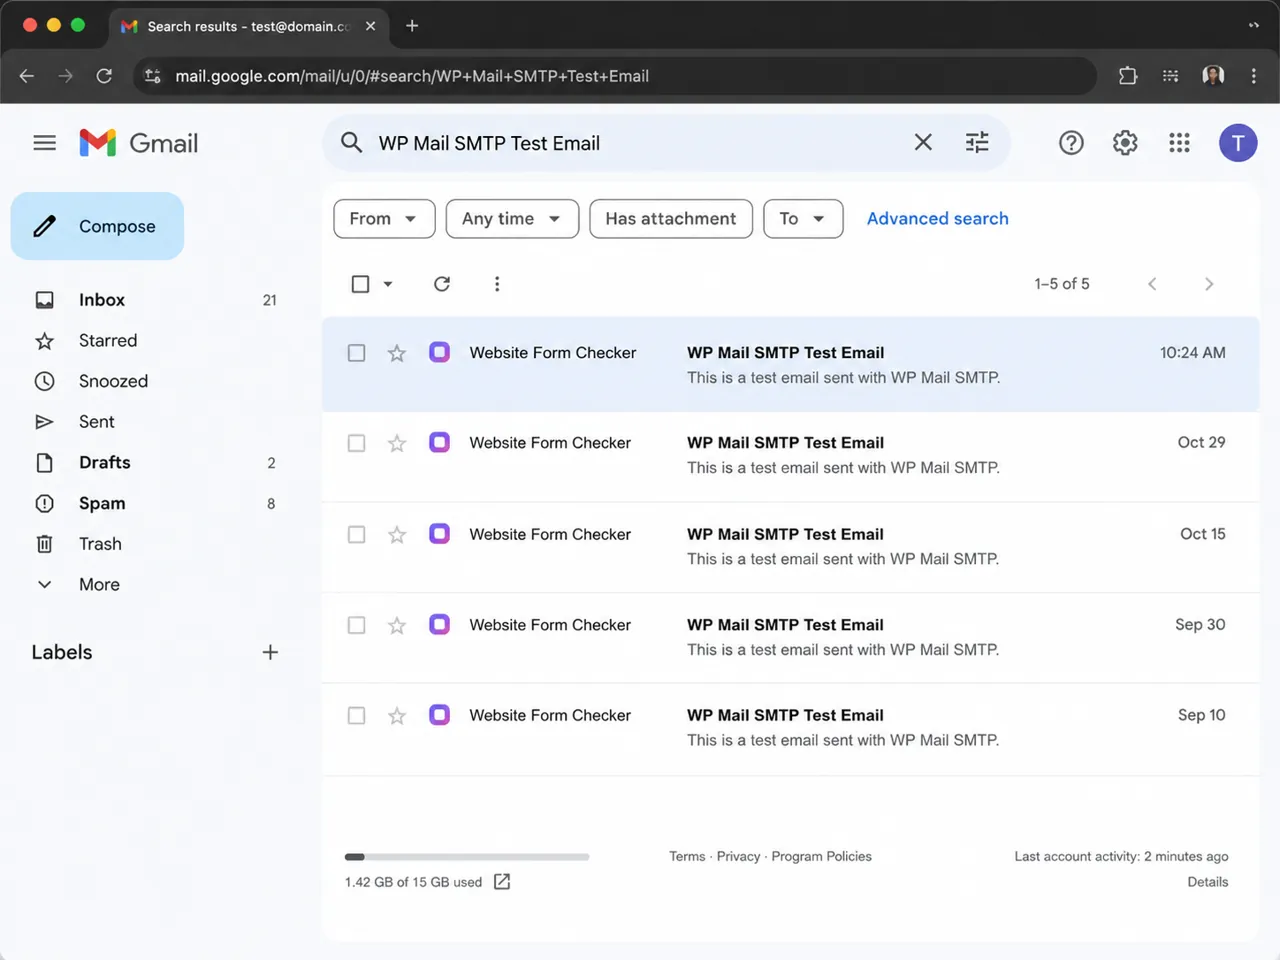1280x960 pixels.
Task: Select the Sep 10 email checkbox
Action: click(356, 716)
